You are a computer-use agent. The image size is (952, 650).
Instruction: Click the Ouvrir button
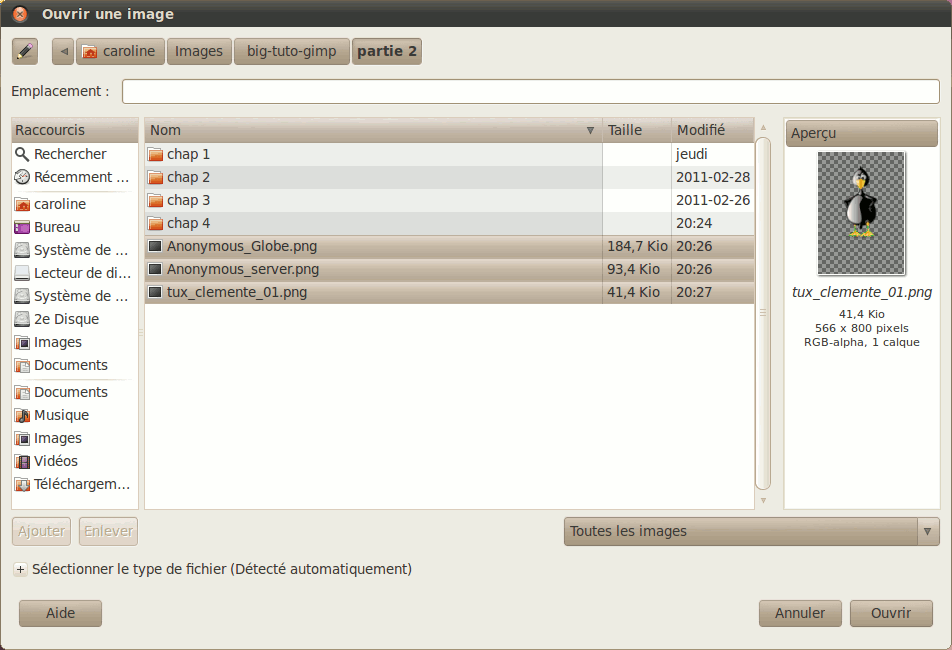[890, 613]
